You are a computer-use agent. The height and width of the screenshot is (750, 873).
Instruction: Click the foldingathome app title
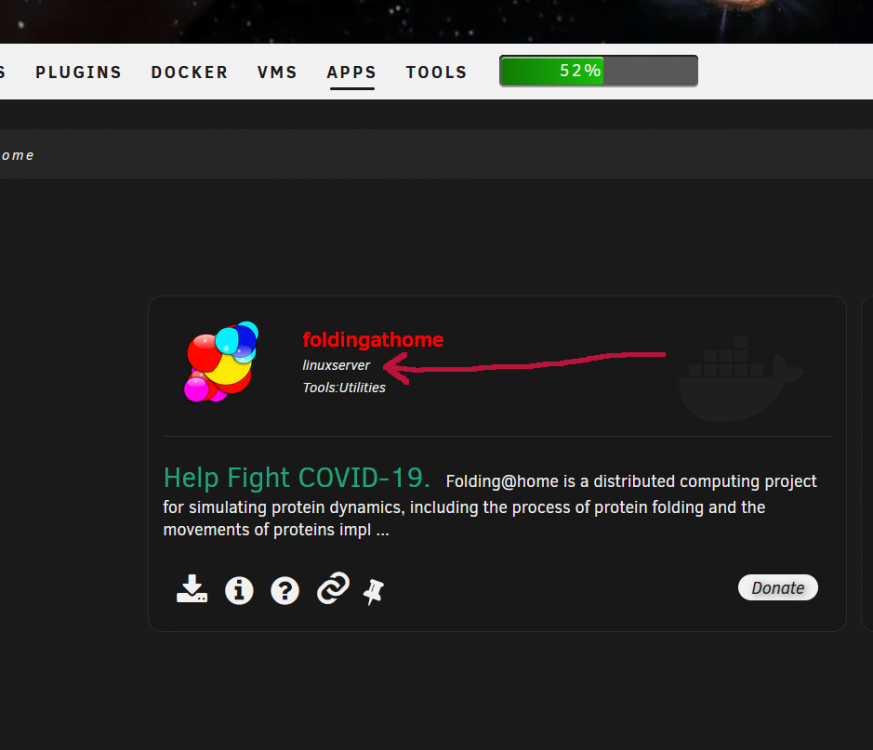372,340
